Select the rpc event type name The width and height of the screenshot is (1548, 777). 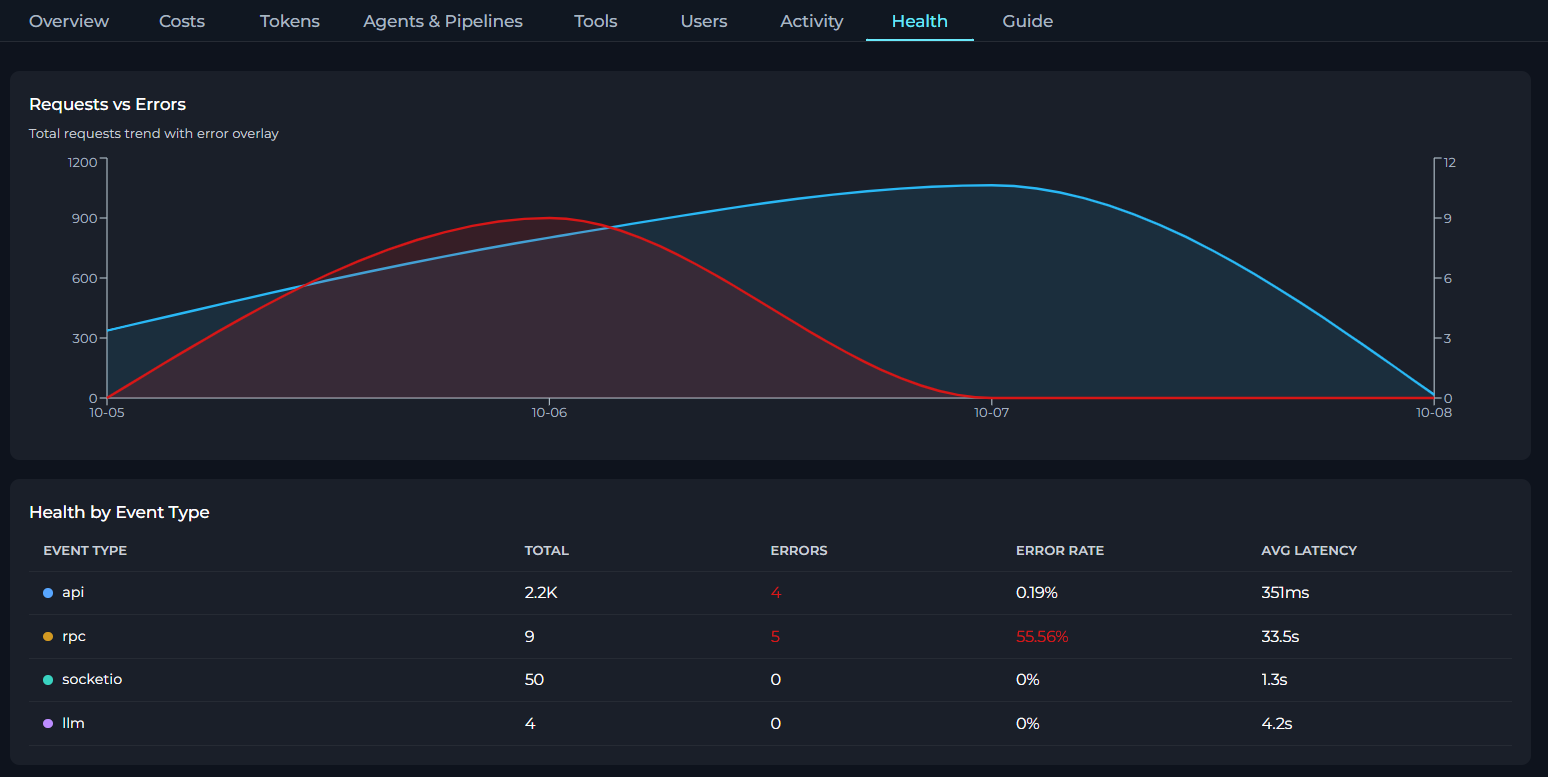click(x=74, y=636)
